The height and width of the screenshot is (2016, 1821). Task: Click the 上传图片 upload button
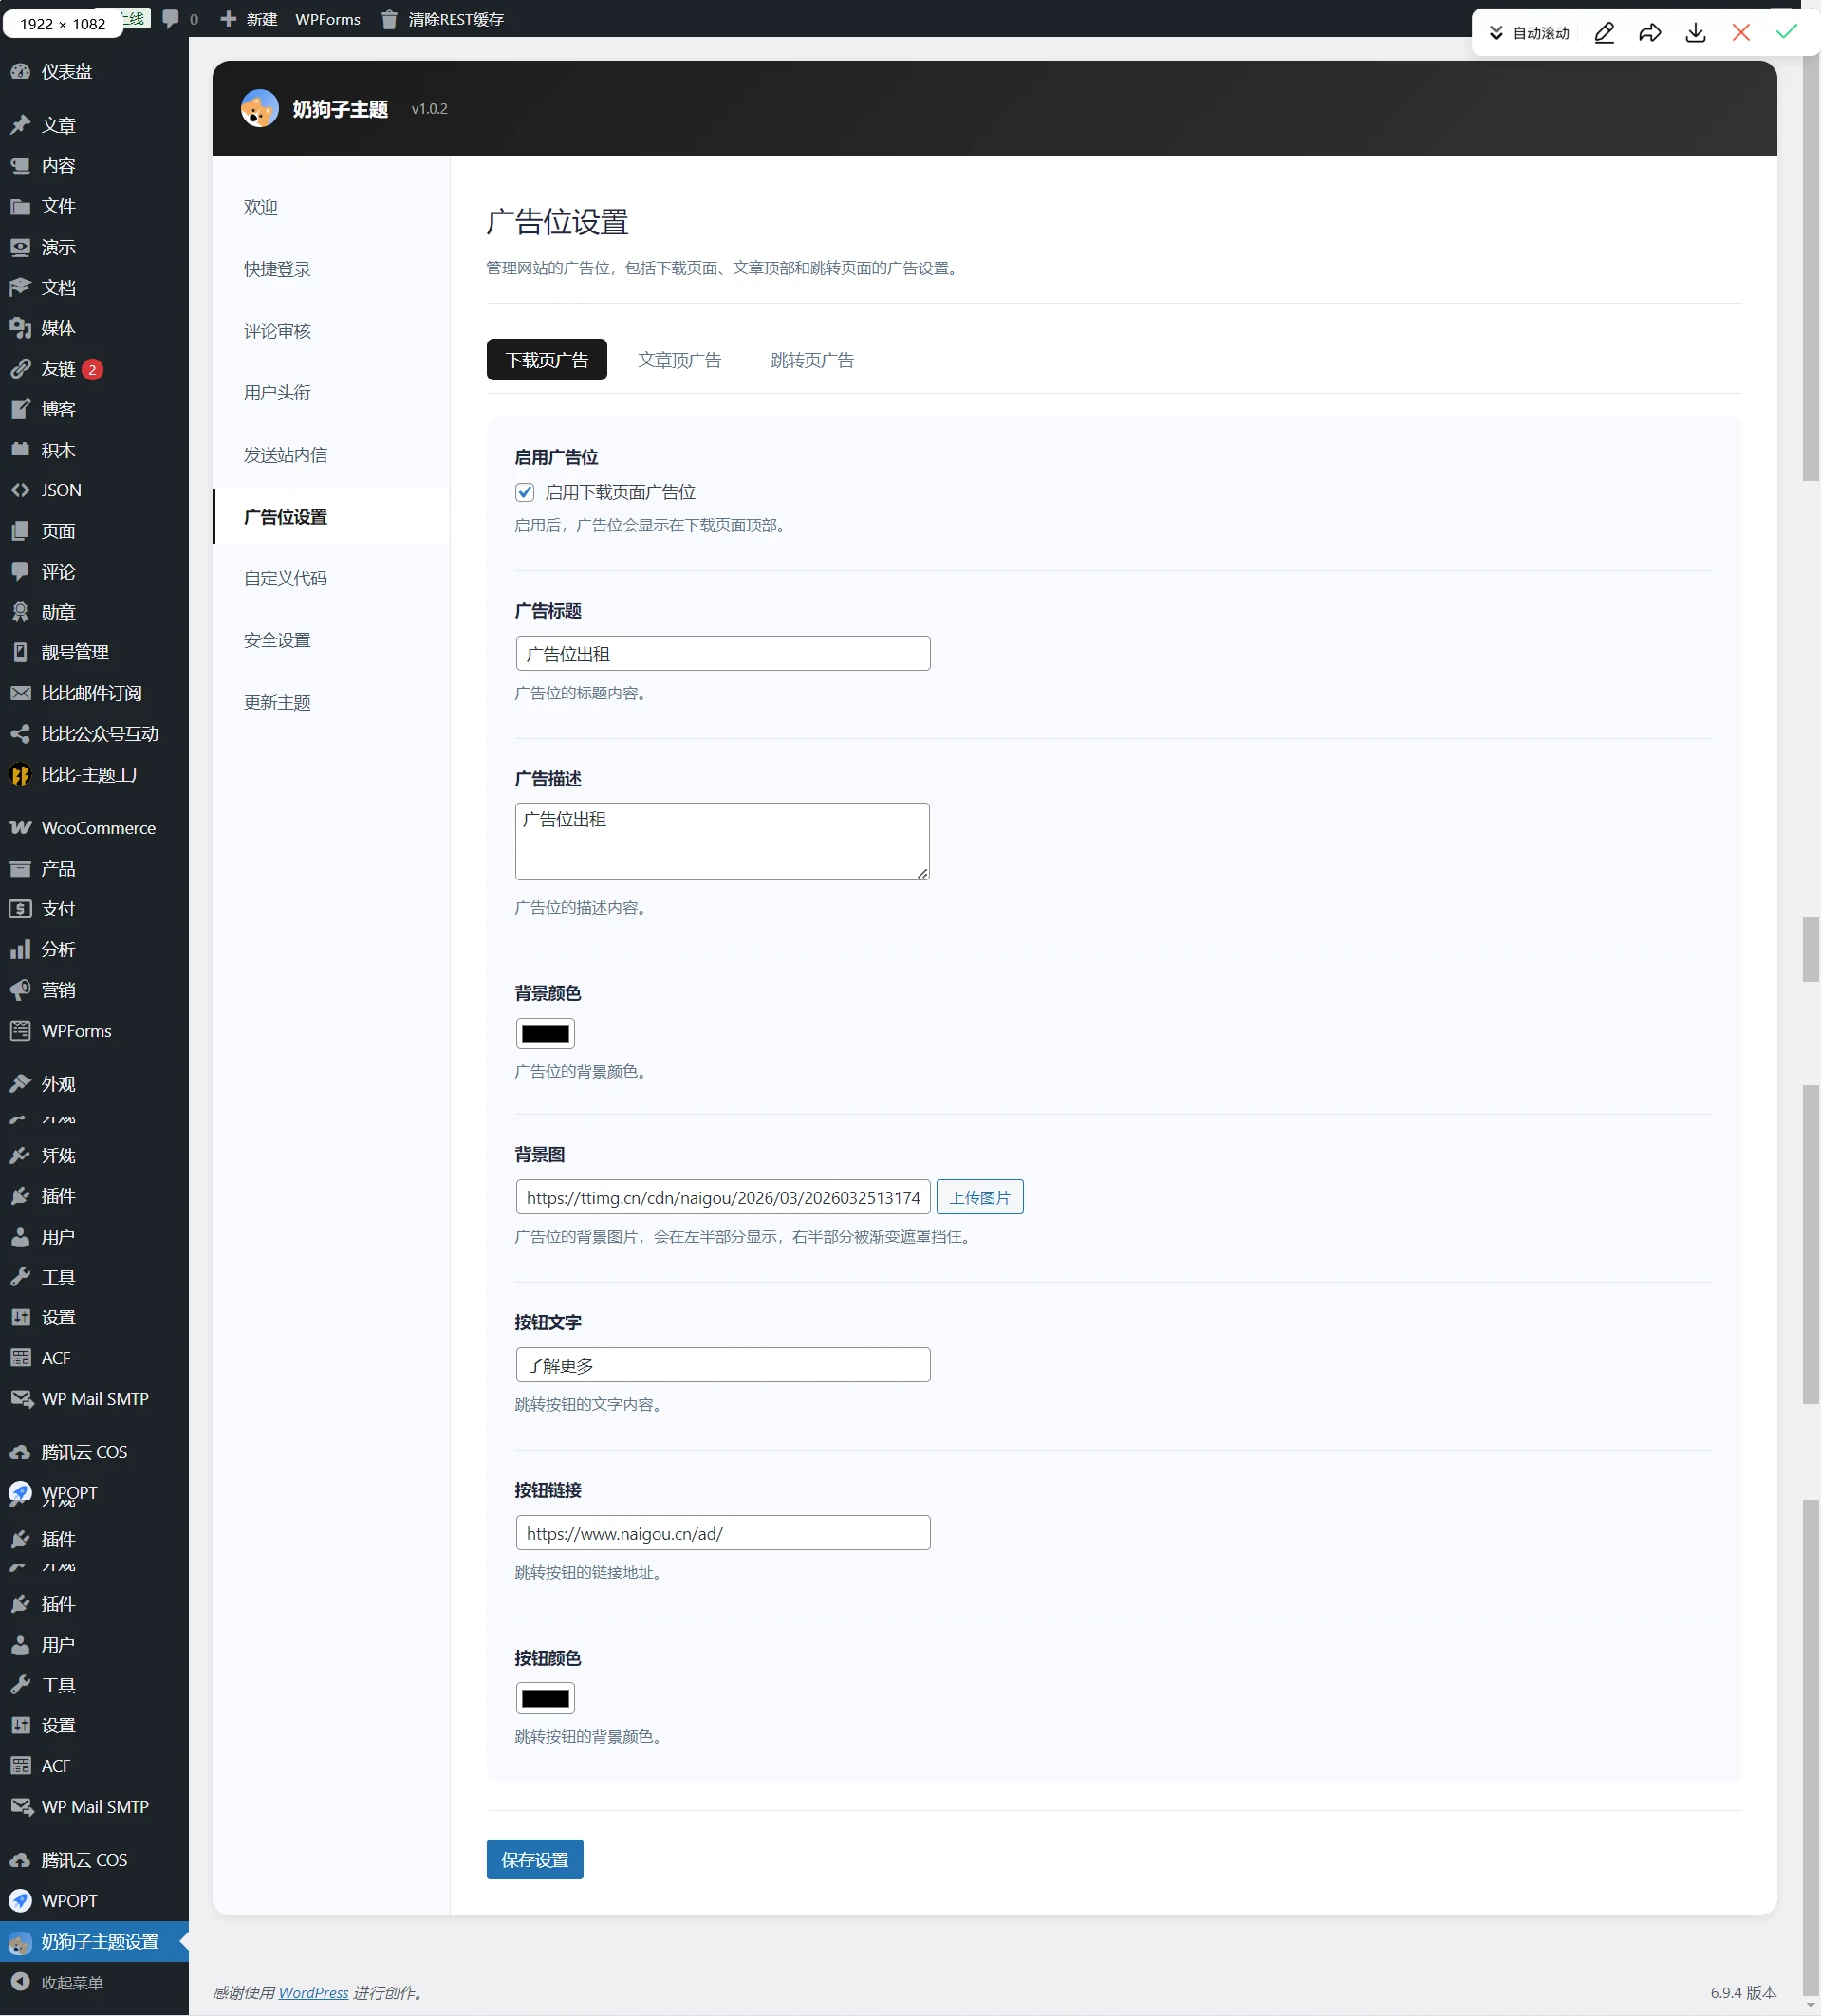coord(980,1197)
